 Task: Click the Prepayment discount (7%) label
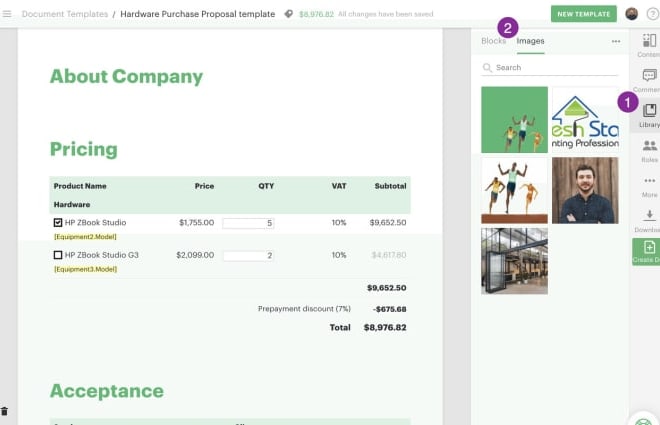(304, 308)
